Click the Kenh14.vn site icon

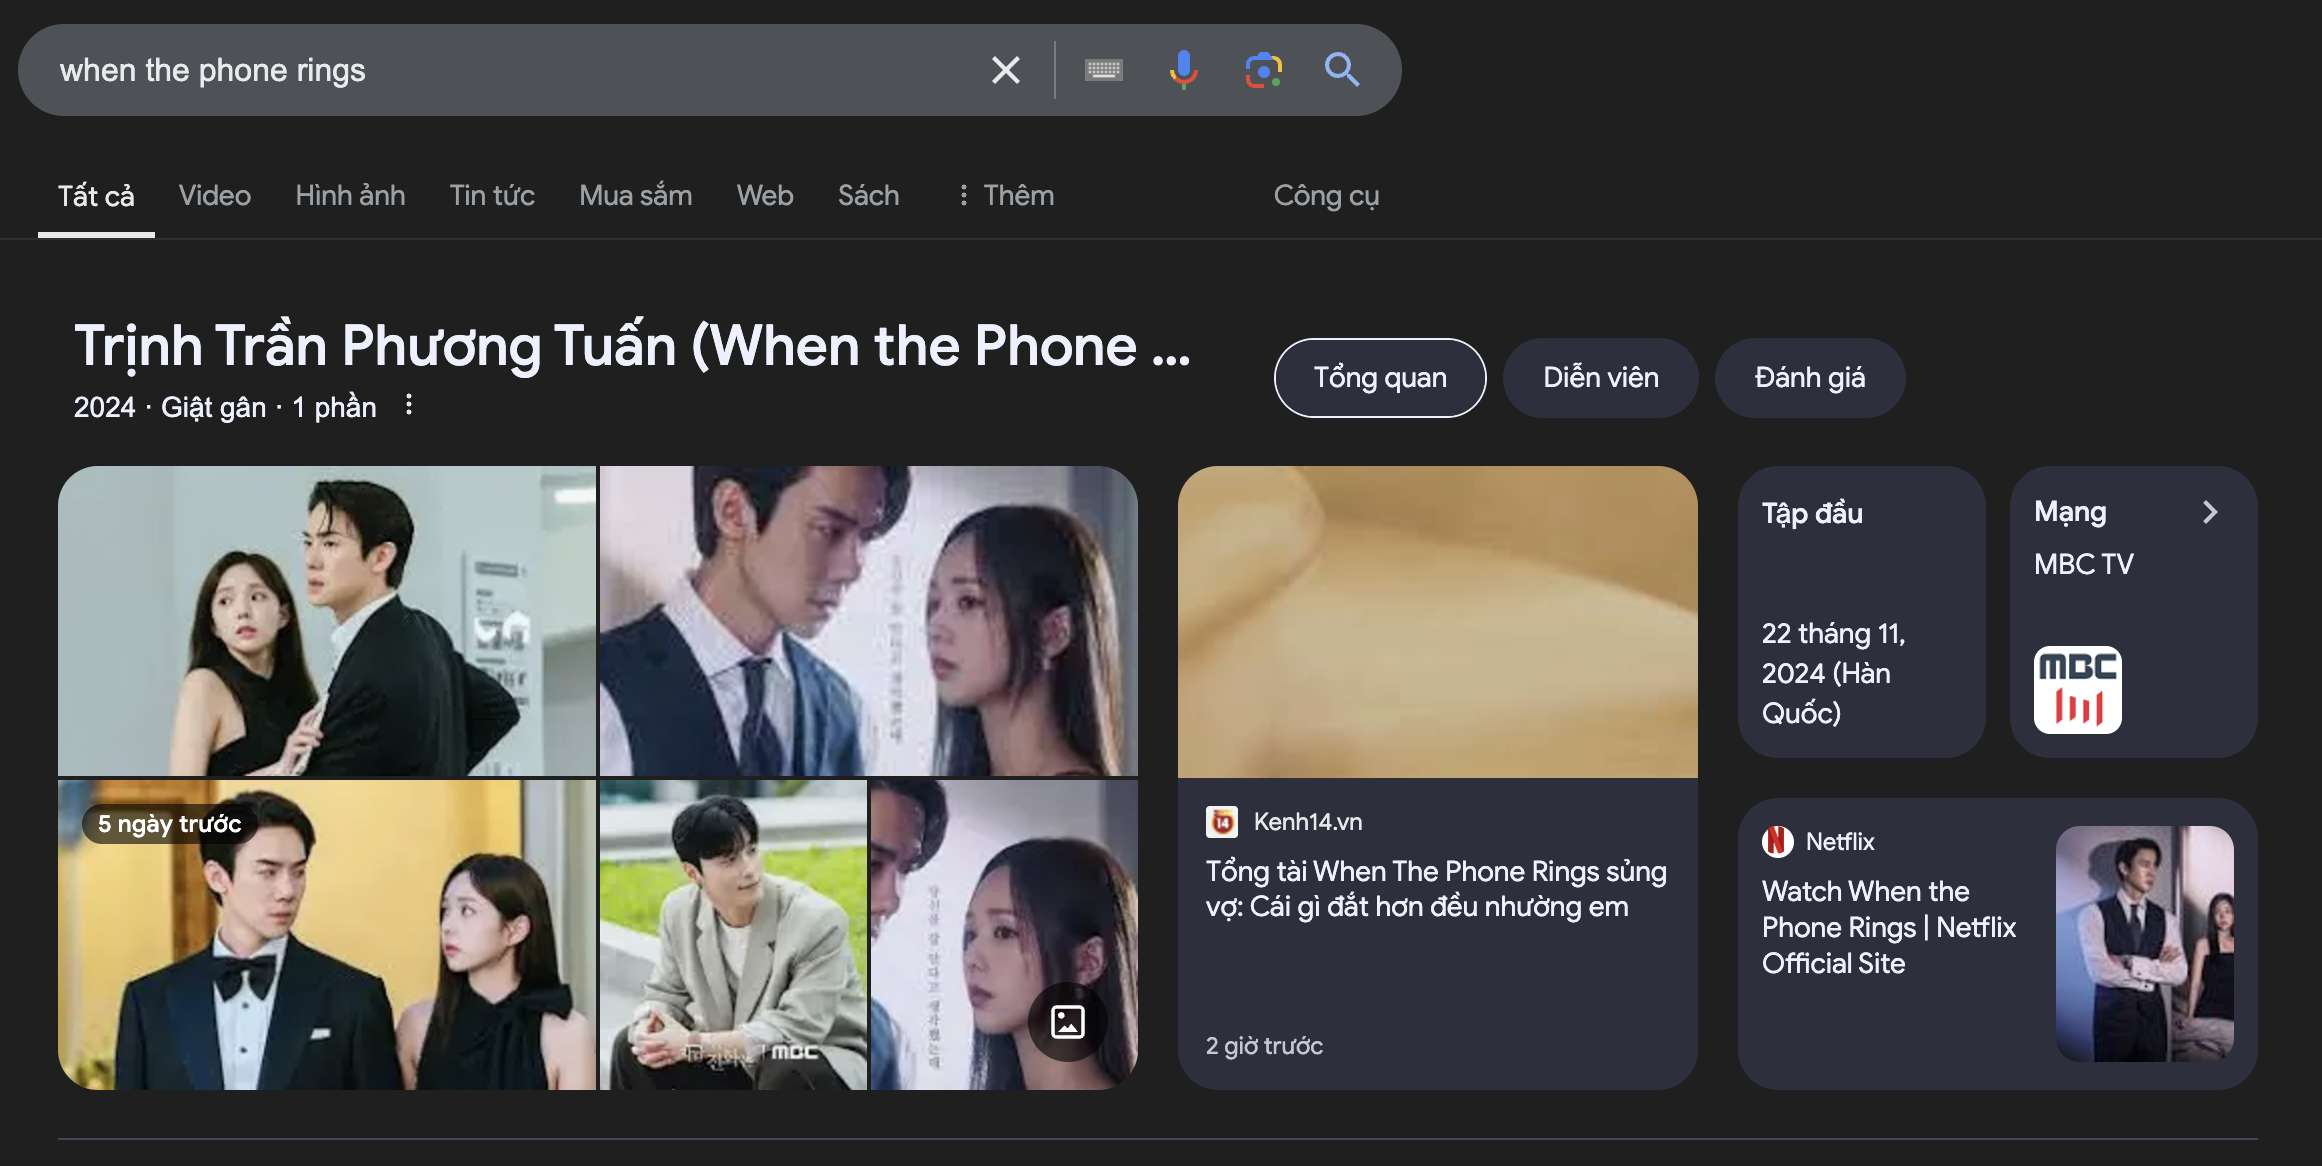tap(1223, 821)
